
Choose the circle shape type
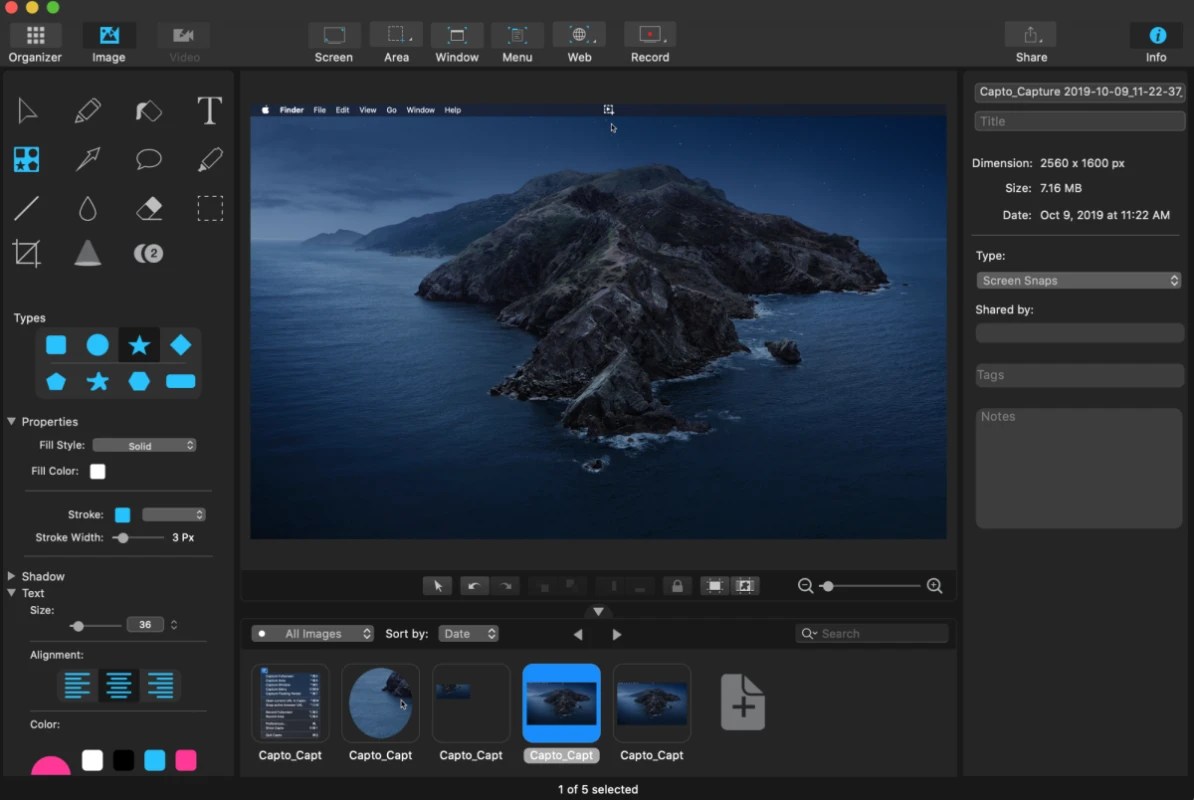97,344
